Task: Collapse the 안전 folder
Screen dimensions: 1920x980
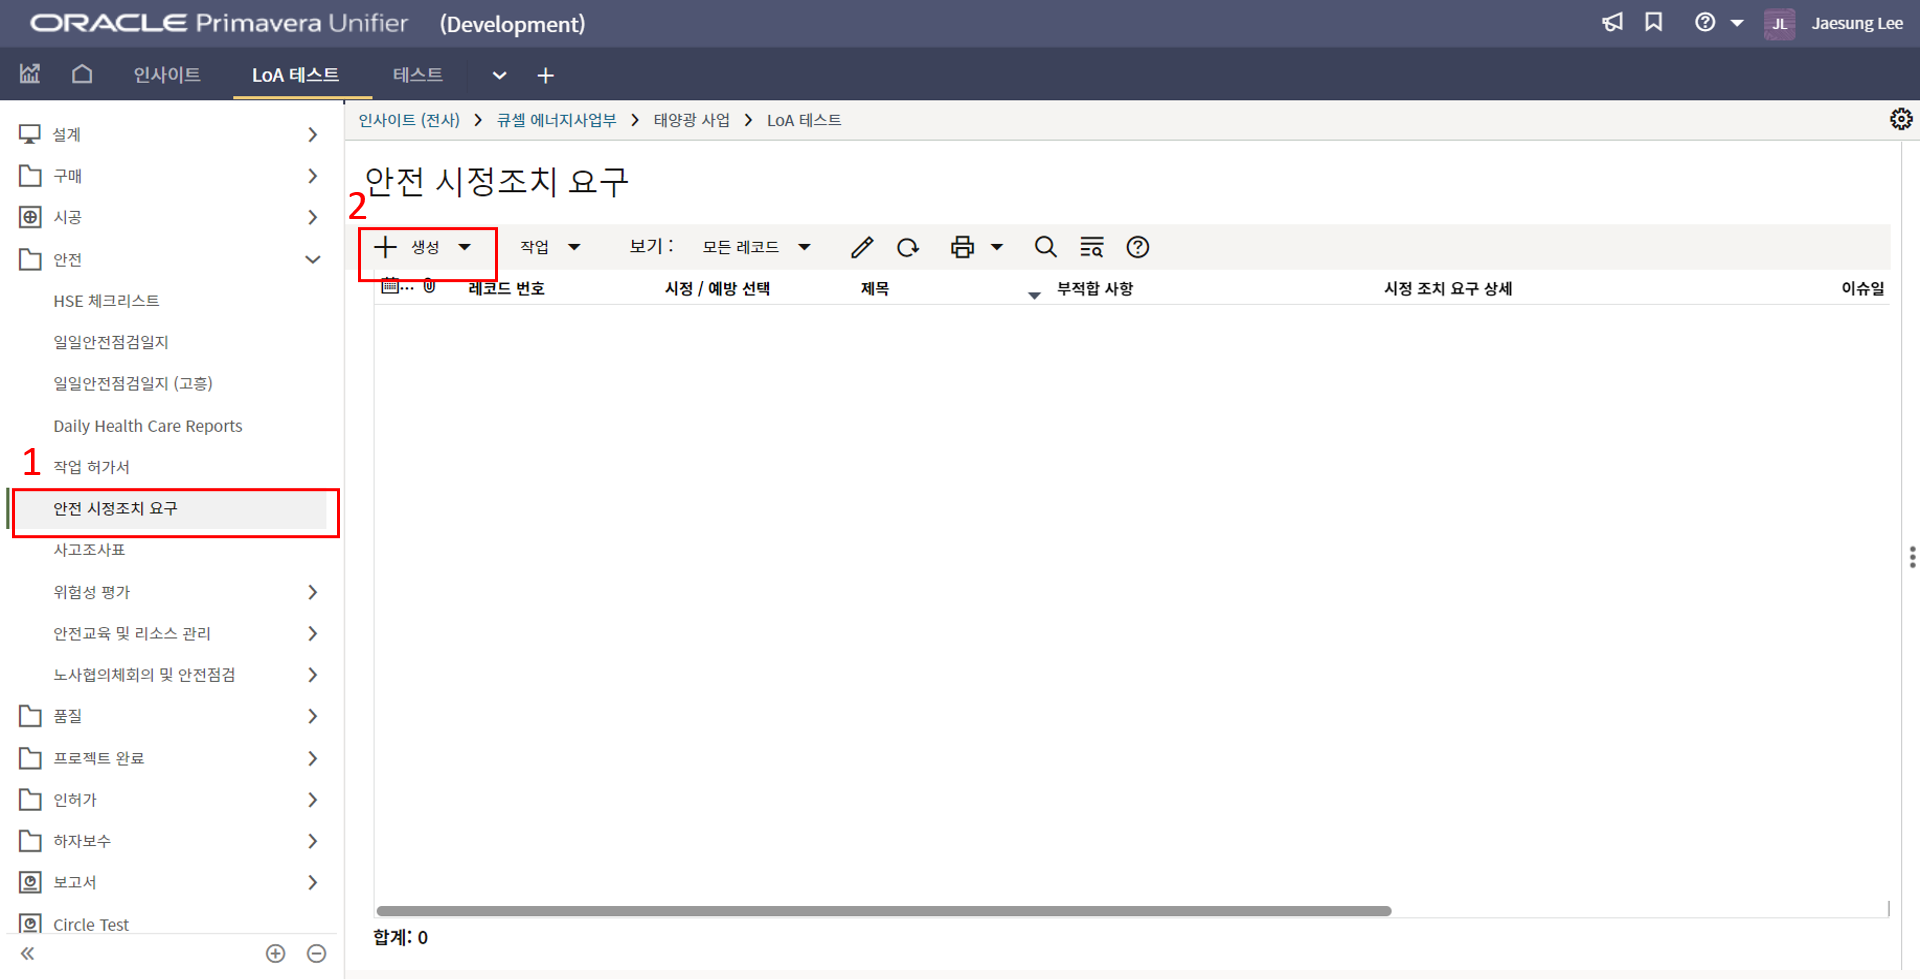Action: coord(312,260)
